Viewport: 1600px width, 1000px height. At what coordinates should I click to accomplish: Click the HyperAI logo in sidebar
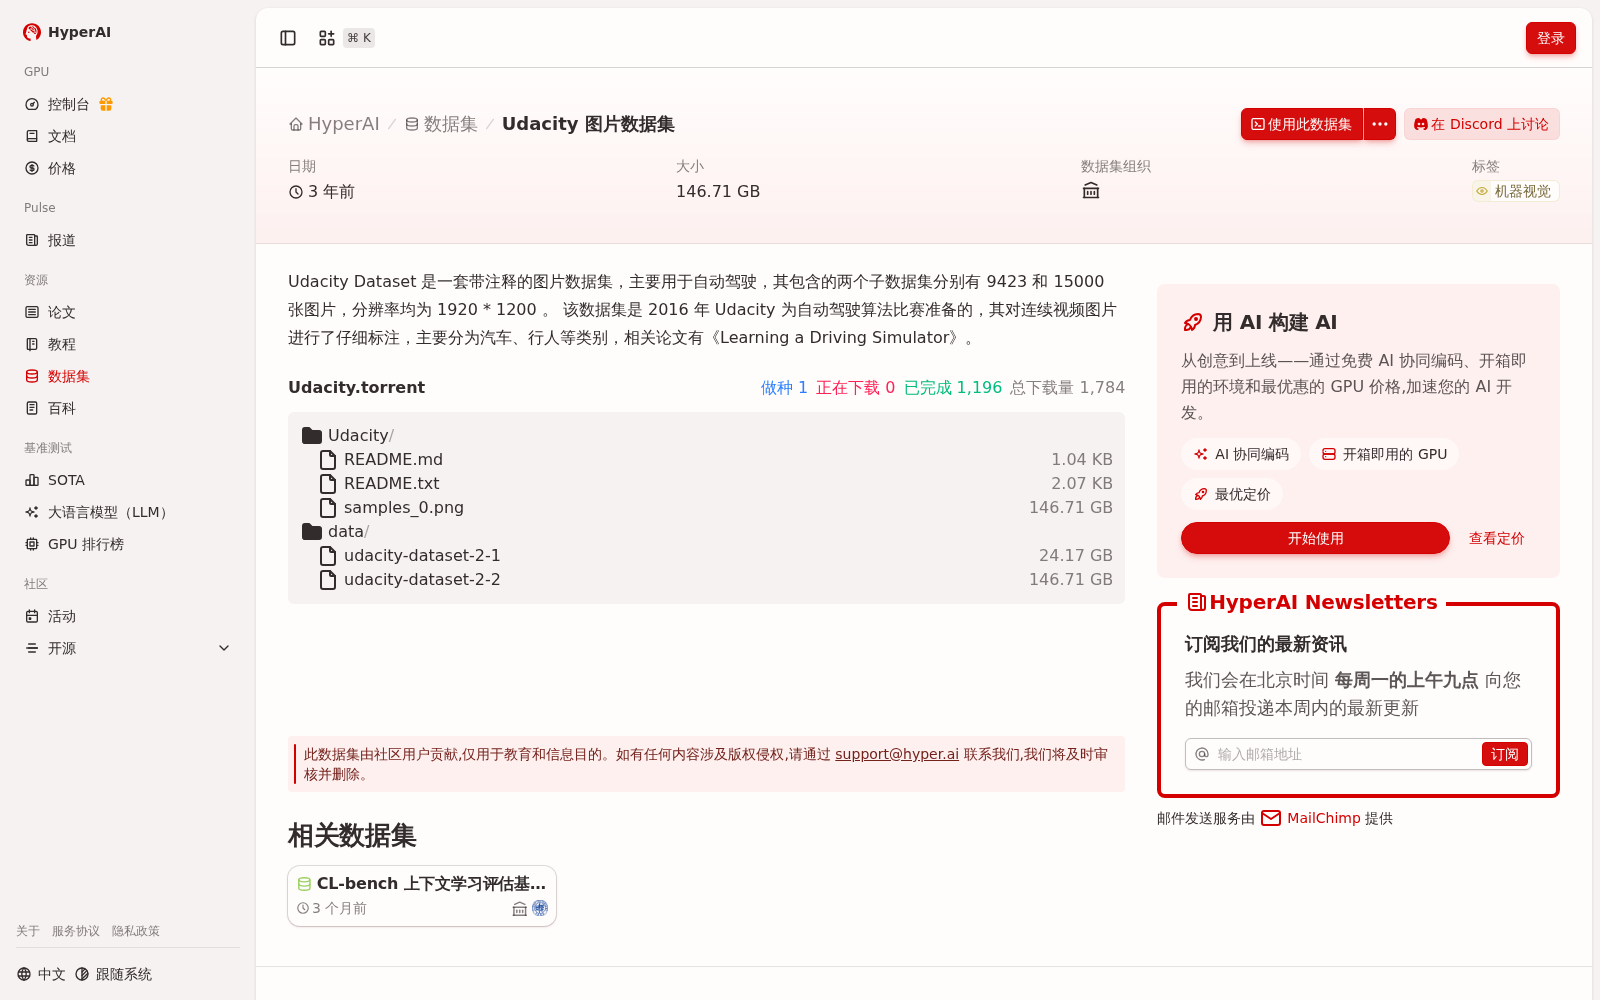pyautogui.click(x=67, y=32)
